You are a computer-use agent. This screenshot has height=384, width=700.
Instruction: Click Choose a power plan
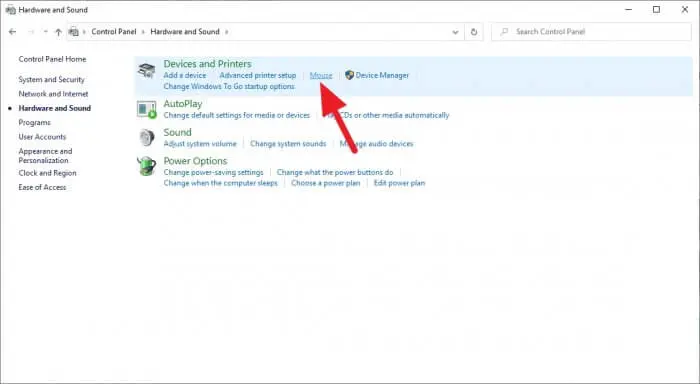(x=325, y=183)
